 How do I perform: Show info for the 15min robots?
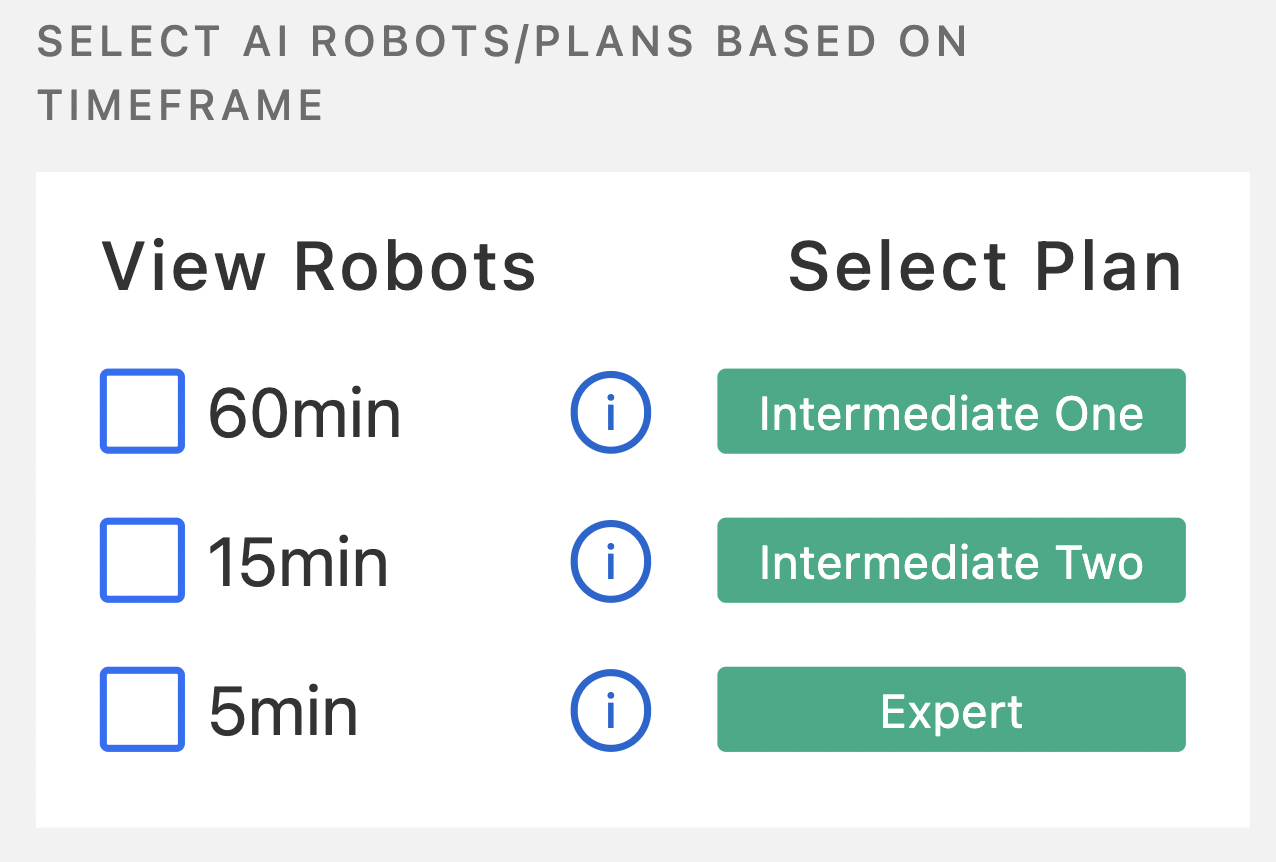611,561
